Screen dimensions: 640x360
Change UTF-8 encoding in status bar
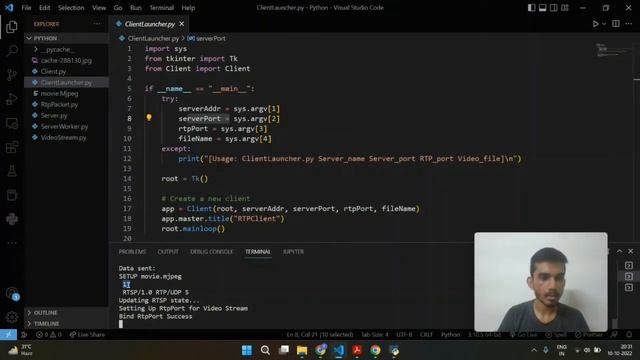tap(404, 335)
